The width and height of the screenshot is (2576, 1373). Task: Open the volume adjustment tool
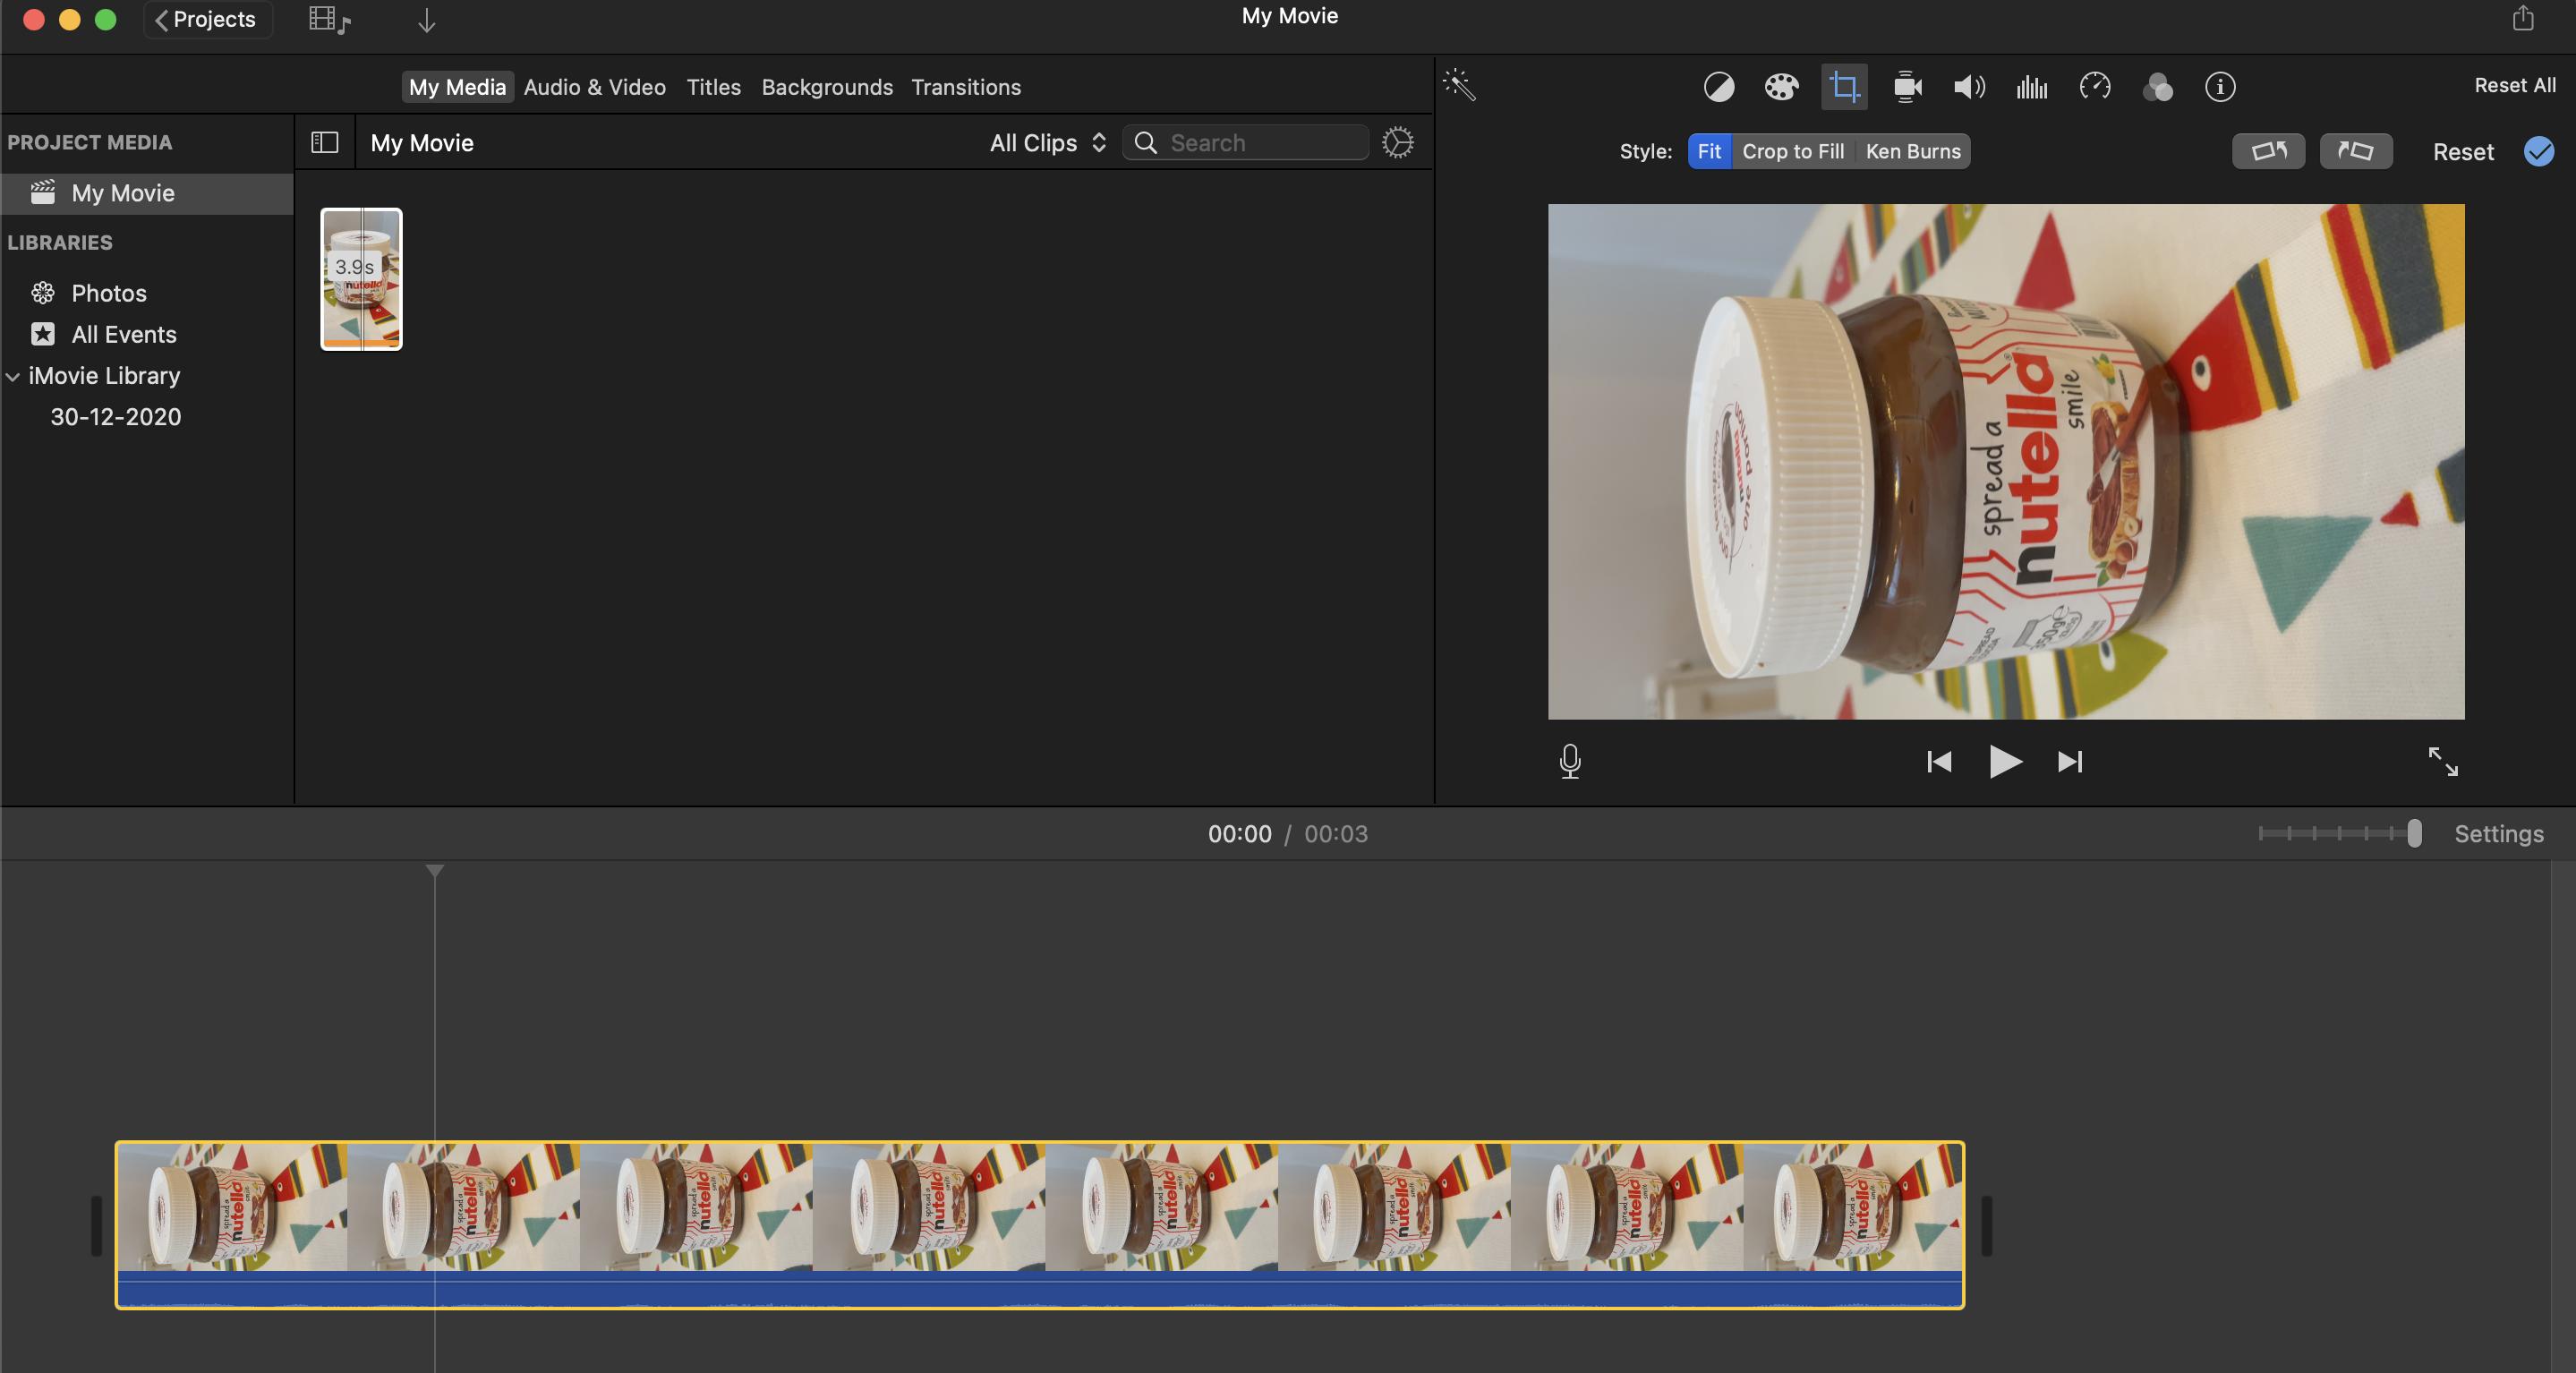1969,87
